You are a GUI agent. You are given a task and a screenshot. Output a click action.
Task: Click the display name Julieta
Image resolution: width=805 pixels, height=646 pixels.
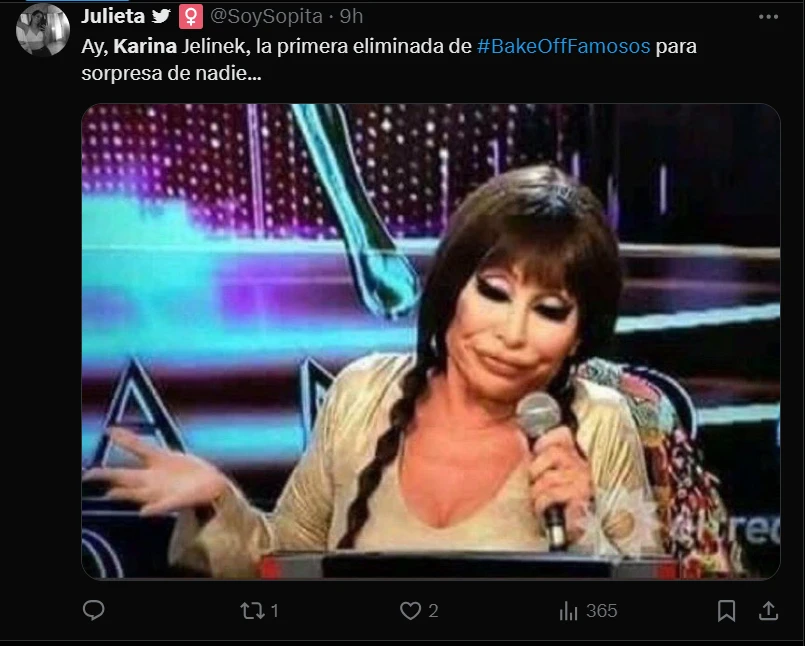point(113,16)
